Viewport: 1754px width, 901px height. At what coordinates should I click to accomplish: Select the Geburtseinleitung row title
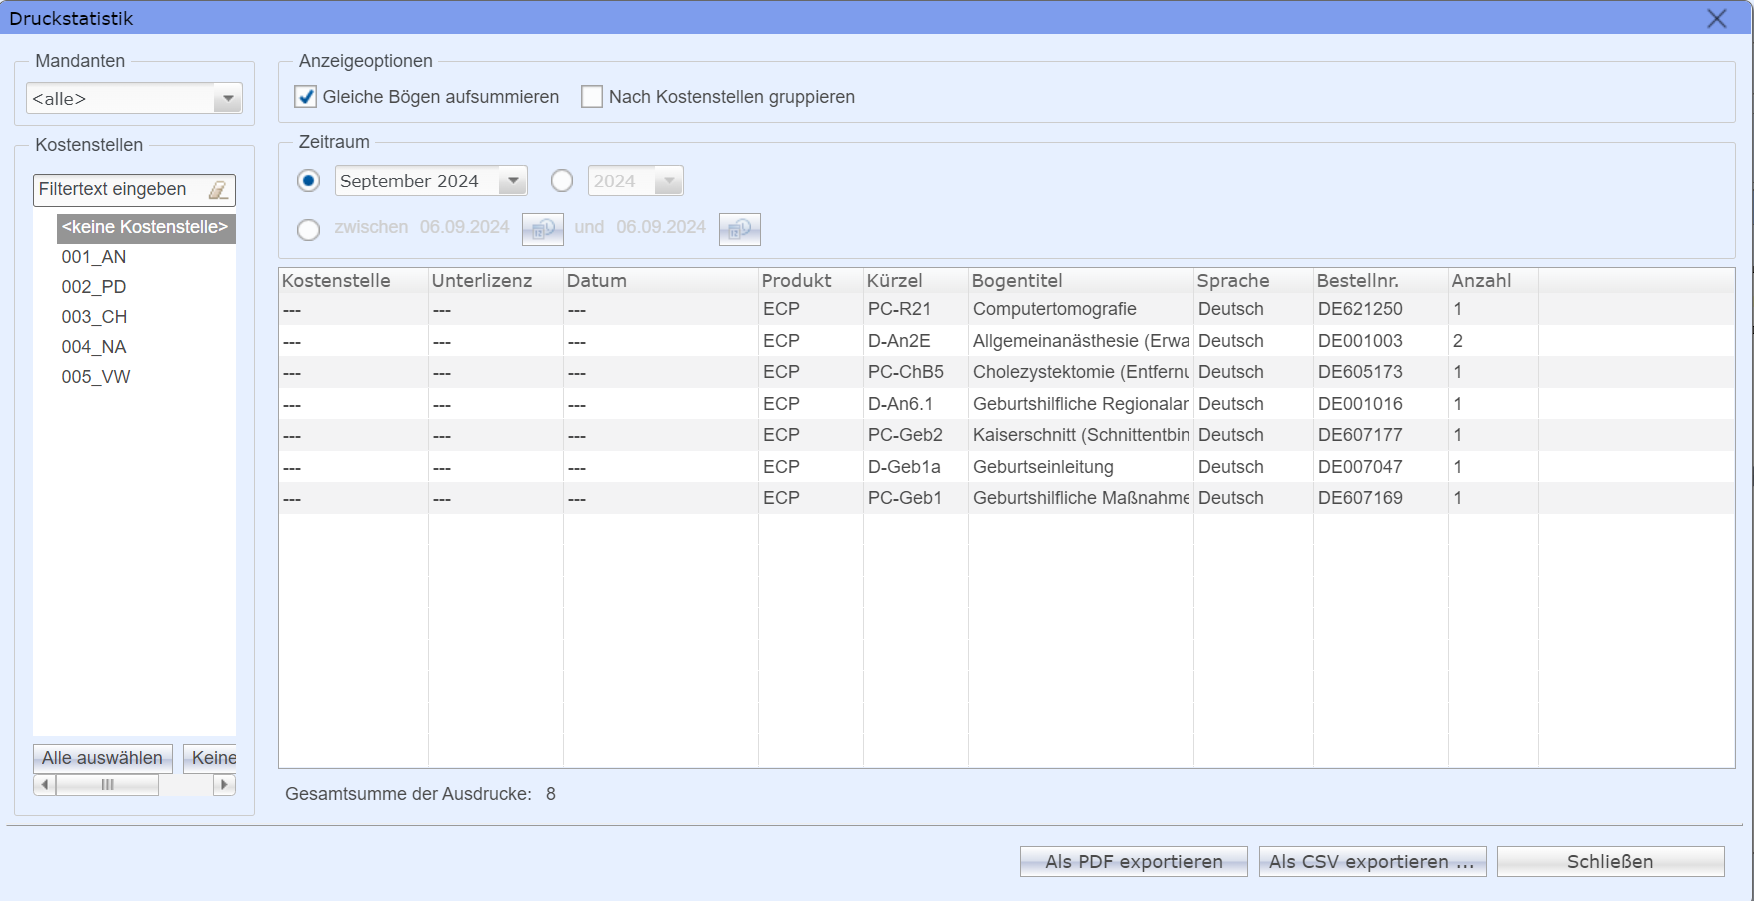(1043, 468)
